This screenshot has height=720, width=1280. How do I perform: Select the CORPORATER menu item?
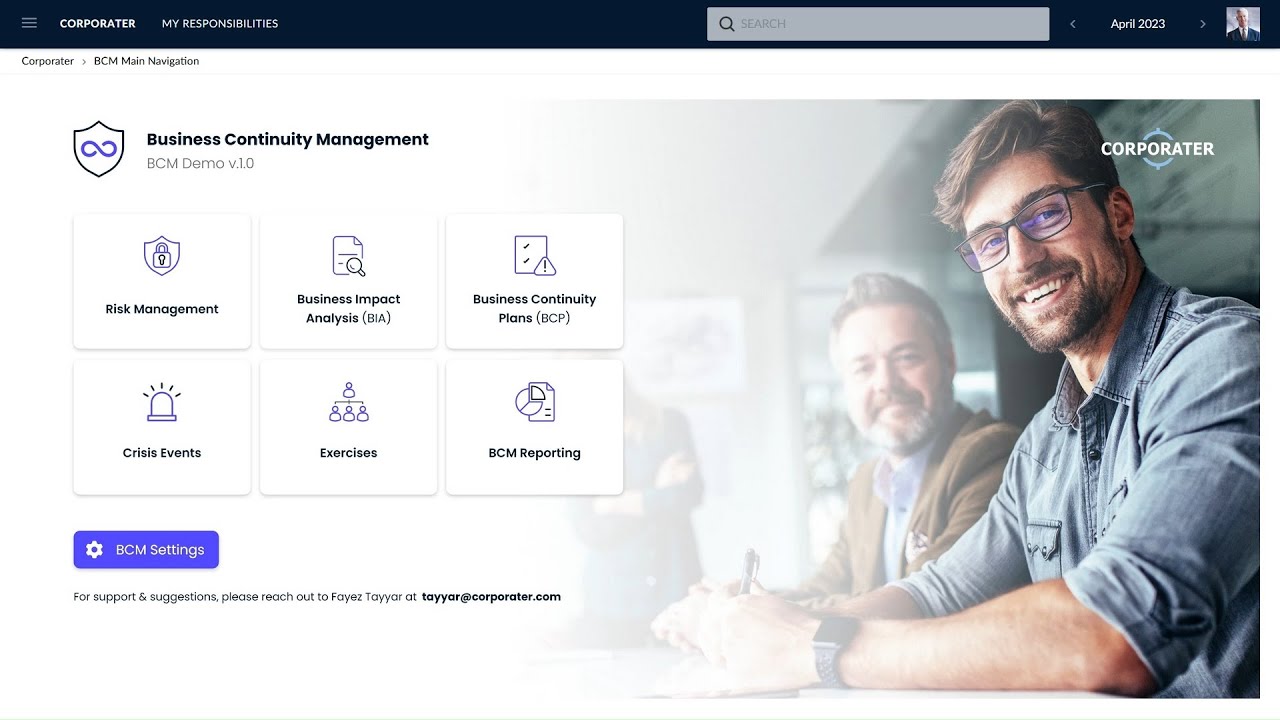pos(97,23)
